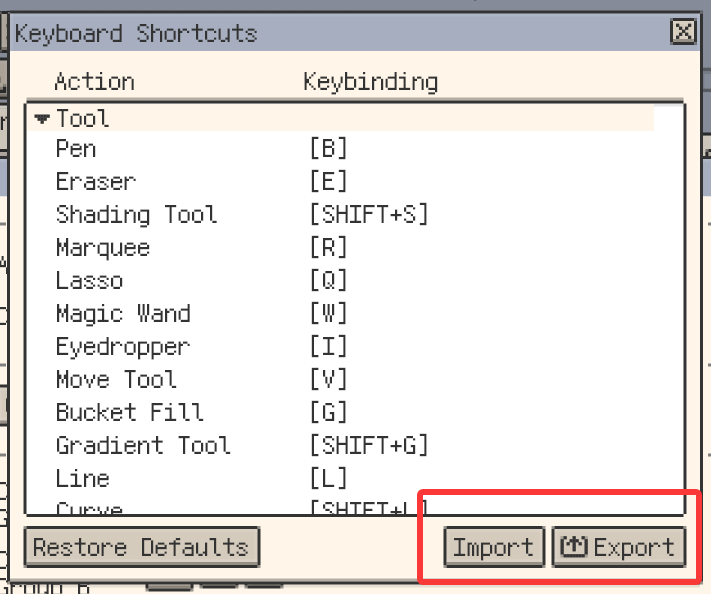This screenshot has width=711, height=594.
Task: Collapse the Tool category tree
Action: pos(42,119)
